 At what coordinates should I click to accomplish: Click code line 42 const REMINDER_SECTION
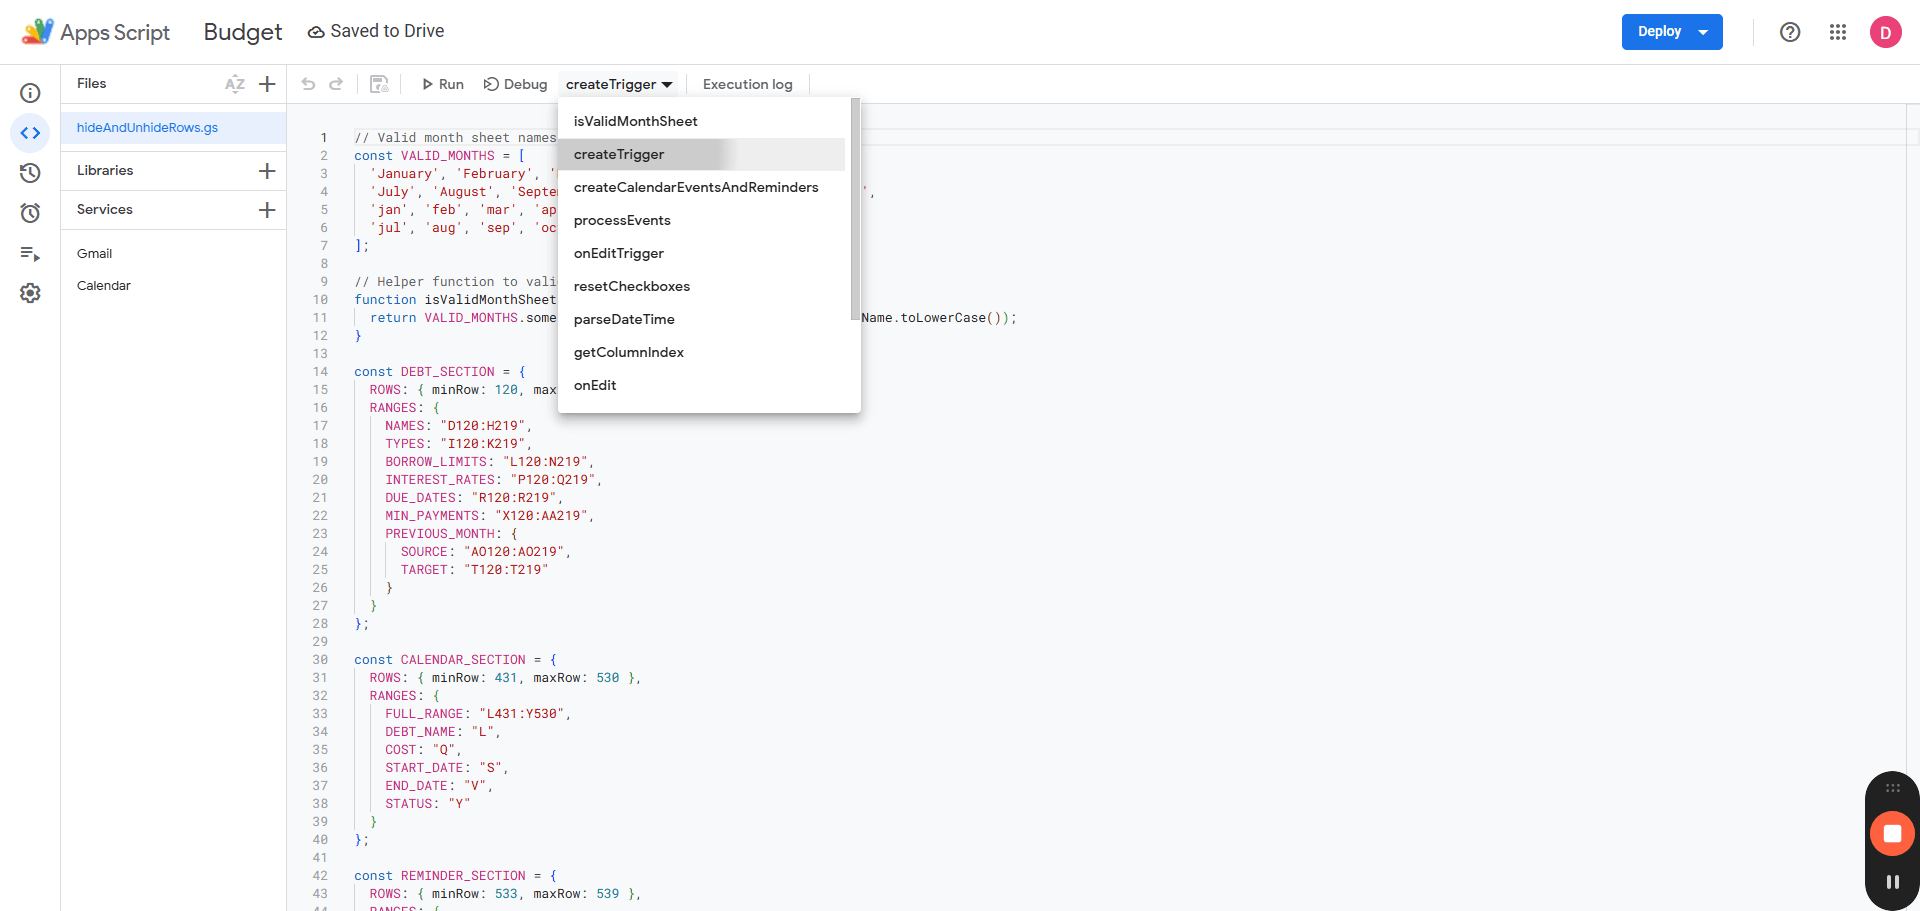pos(455,876)
